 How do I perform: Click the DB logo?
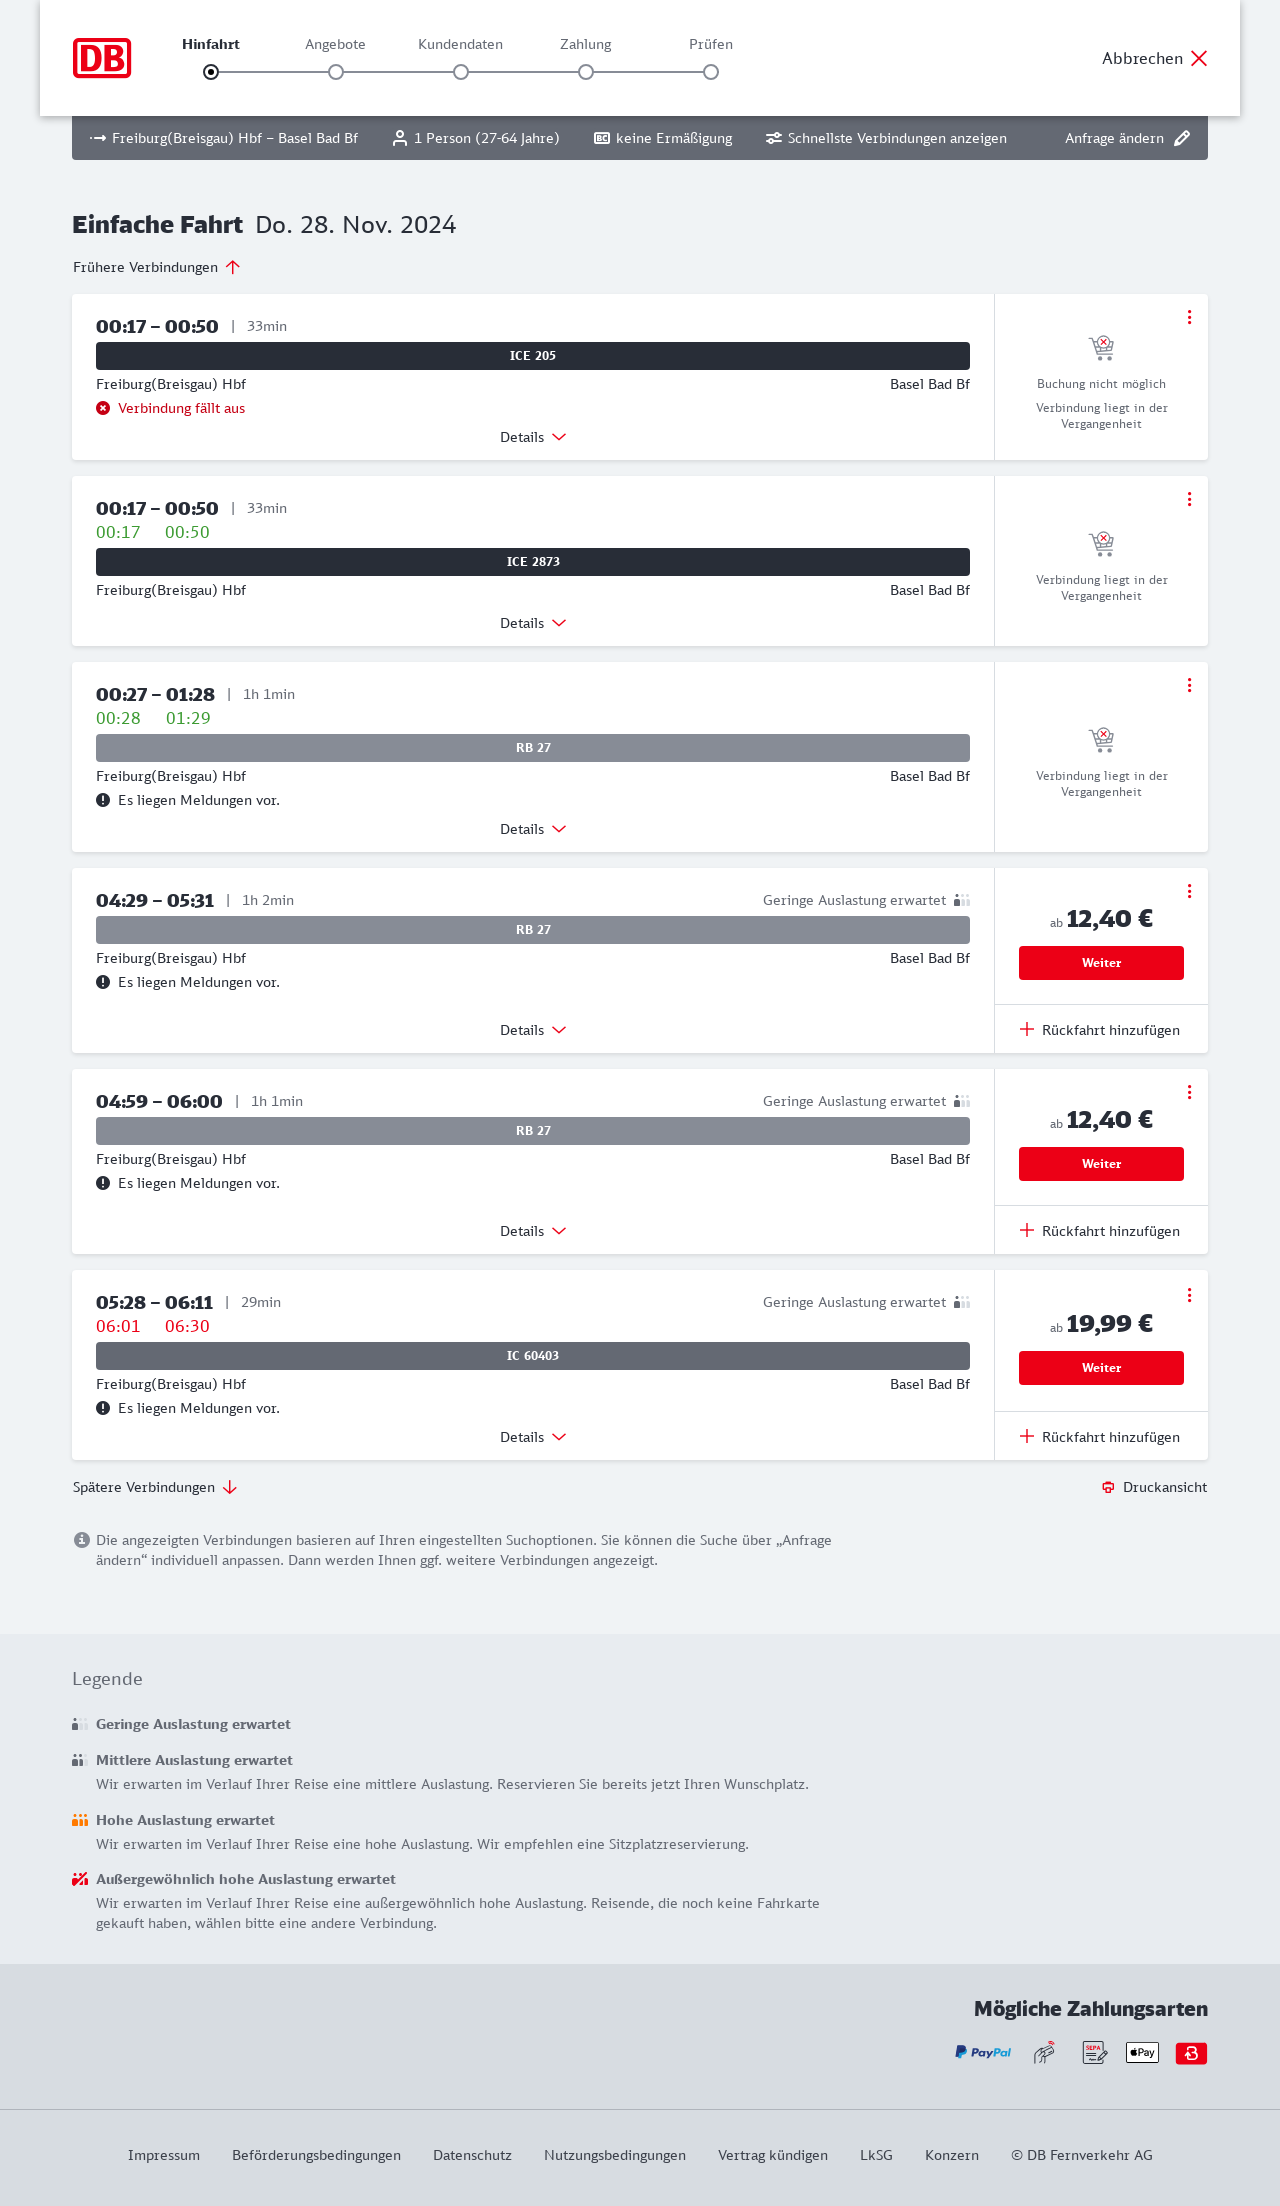click(x=102, y=58)
